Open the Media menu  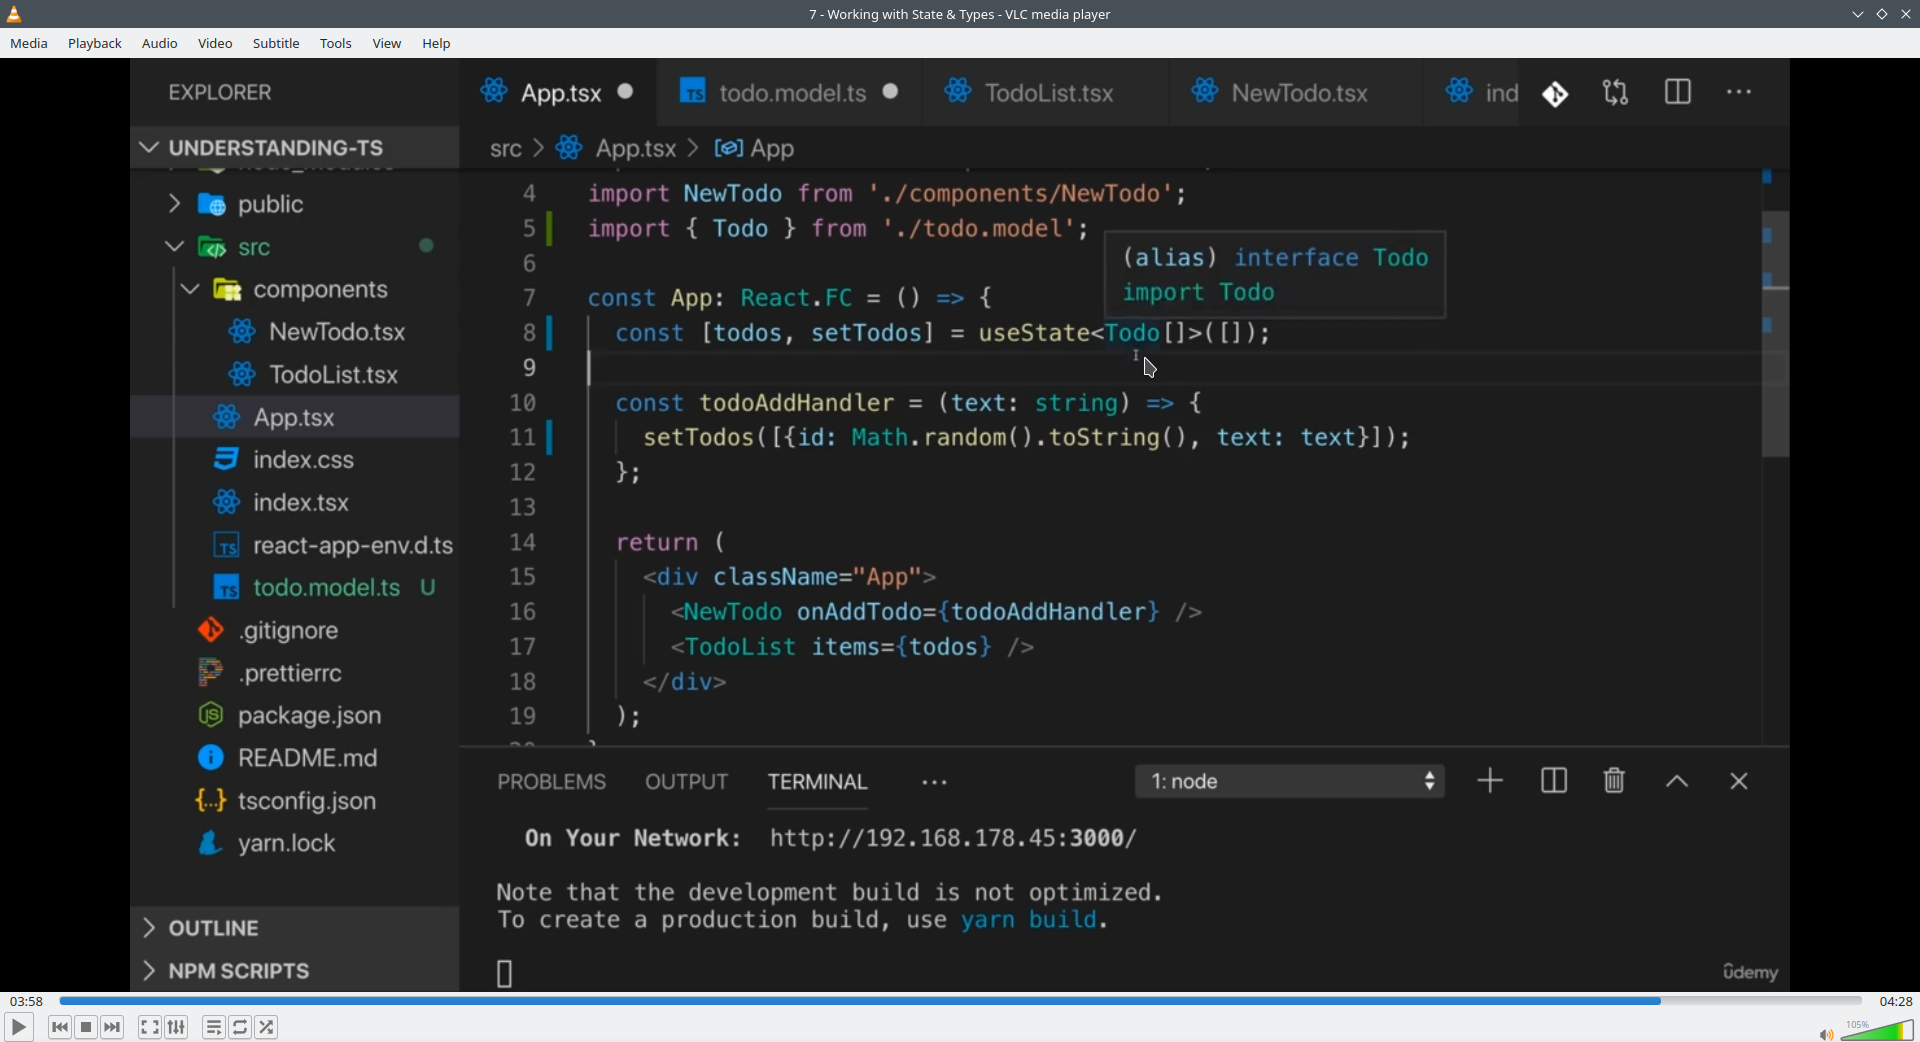[29, 44]
